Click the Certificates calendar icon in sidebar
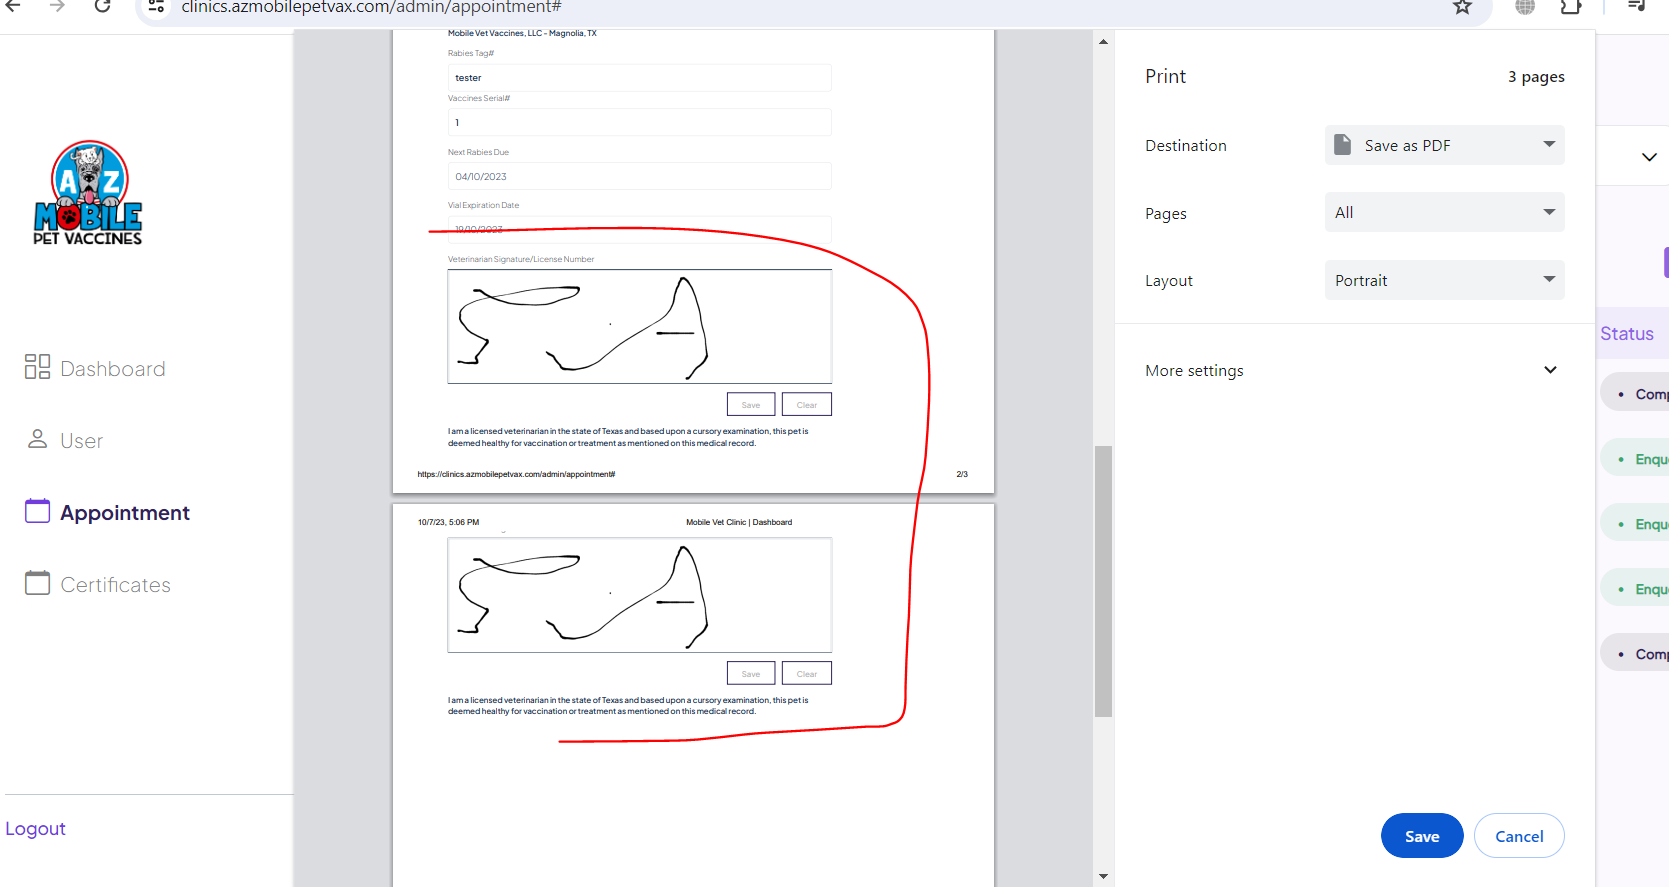The width and height of the screenshot is (1669, 887). coord(37,582)
